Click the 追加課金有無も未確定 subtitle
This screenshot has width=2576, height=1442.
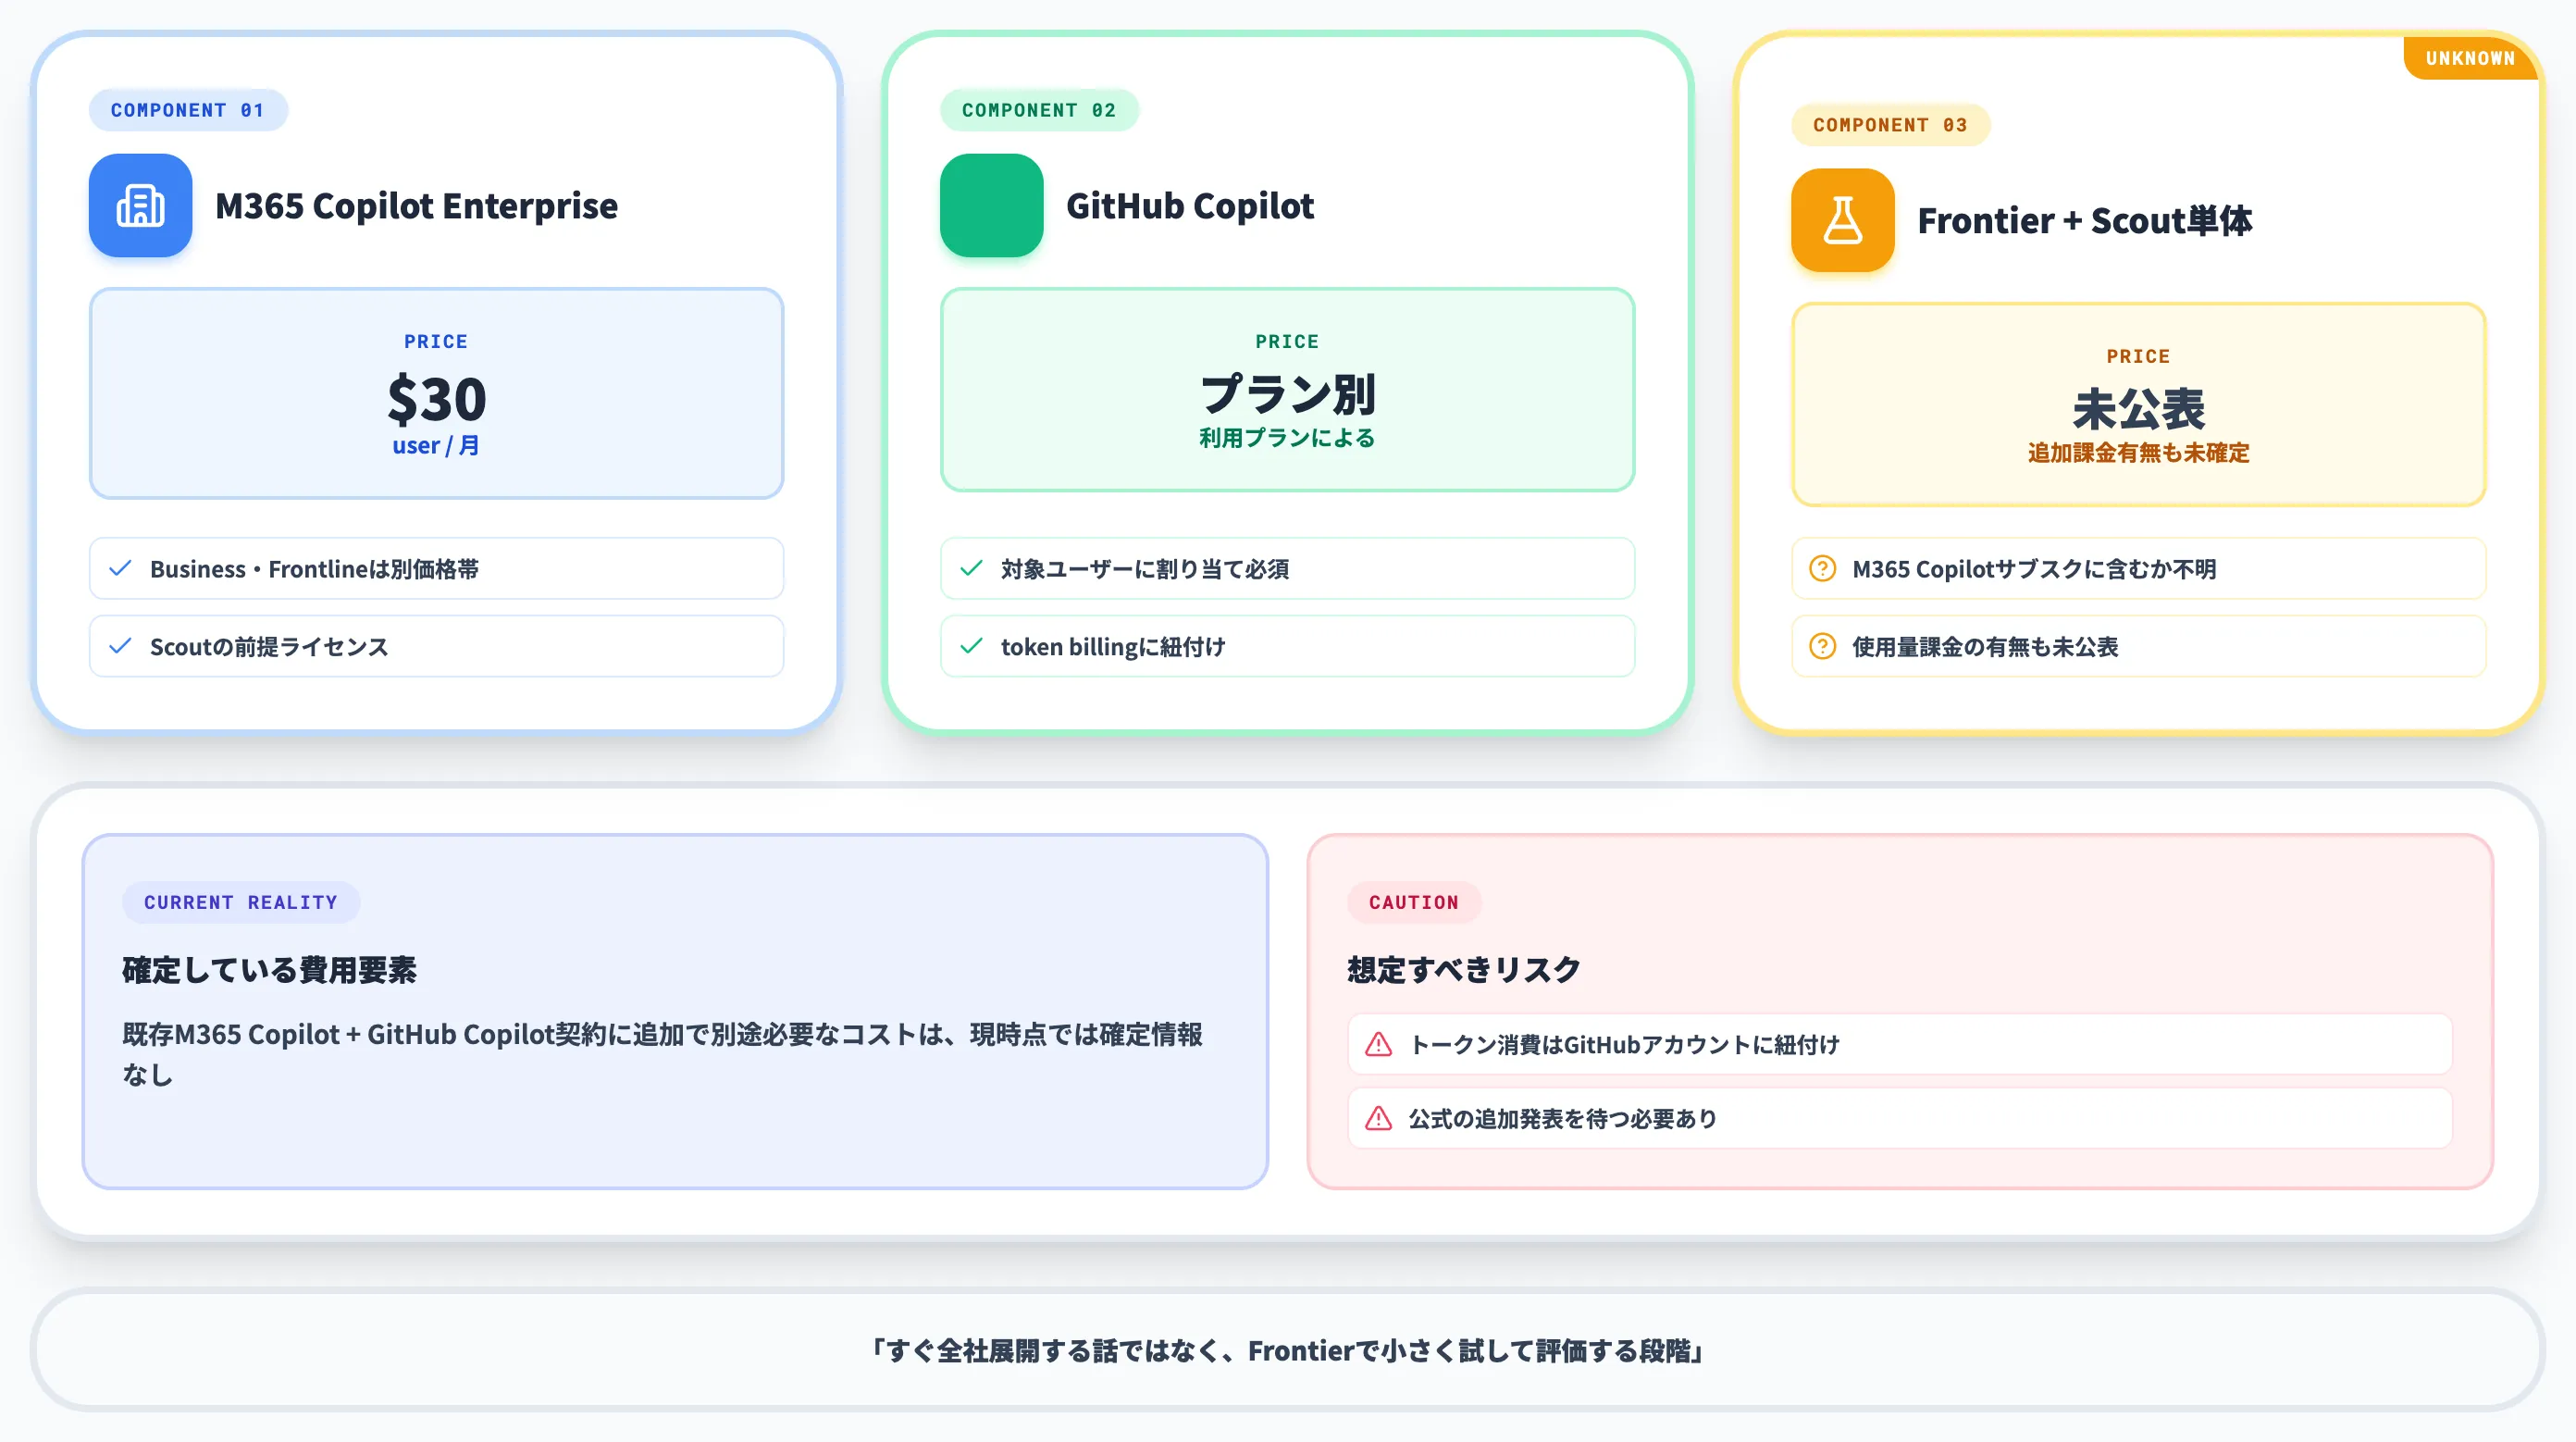pos(2138,452)
